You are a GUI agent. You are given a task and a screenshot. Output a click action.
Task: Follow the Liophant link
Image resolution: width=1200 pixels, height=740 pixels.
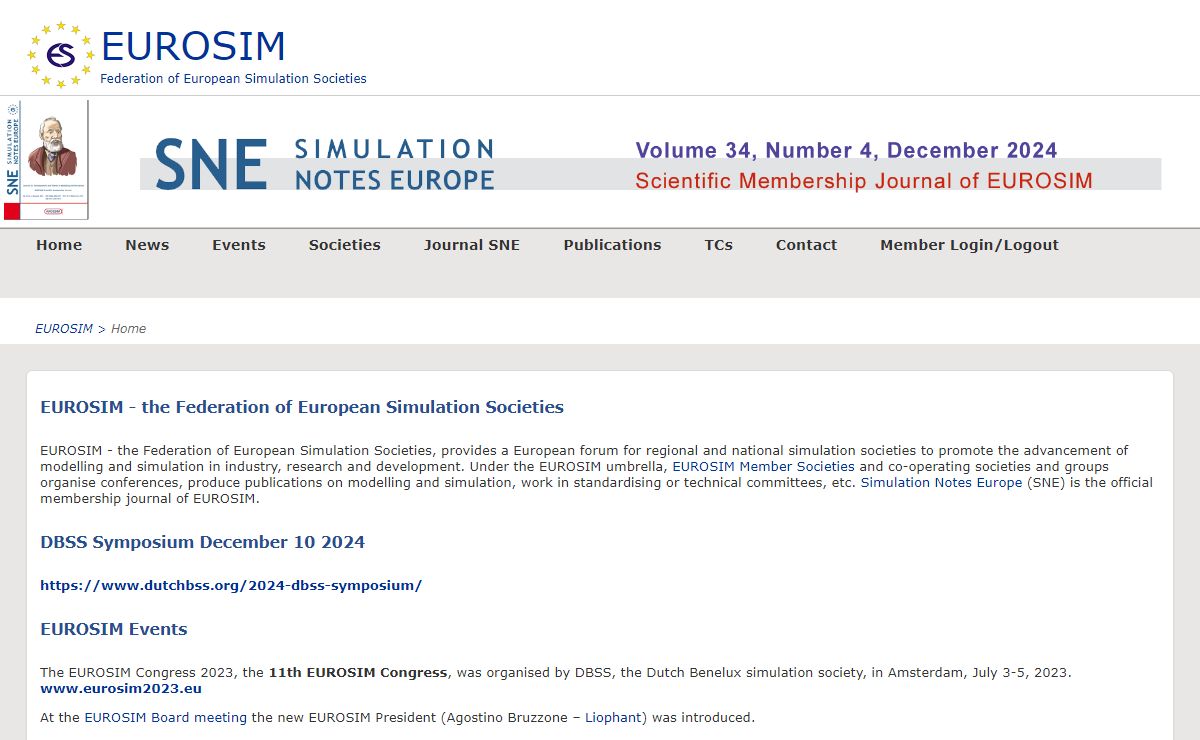(x=612, y=717)
